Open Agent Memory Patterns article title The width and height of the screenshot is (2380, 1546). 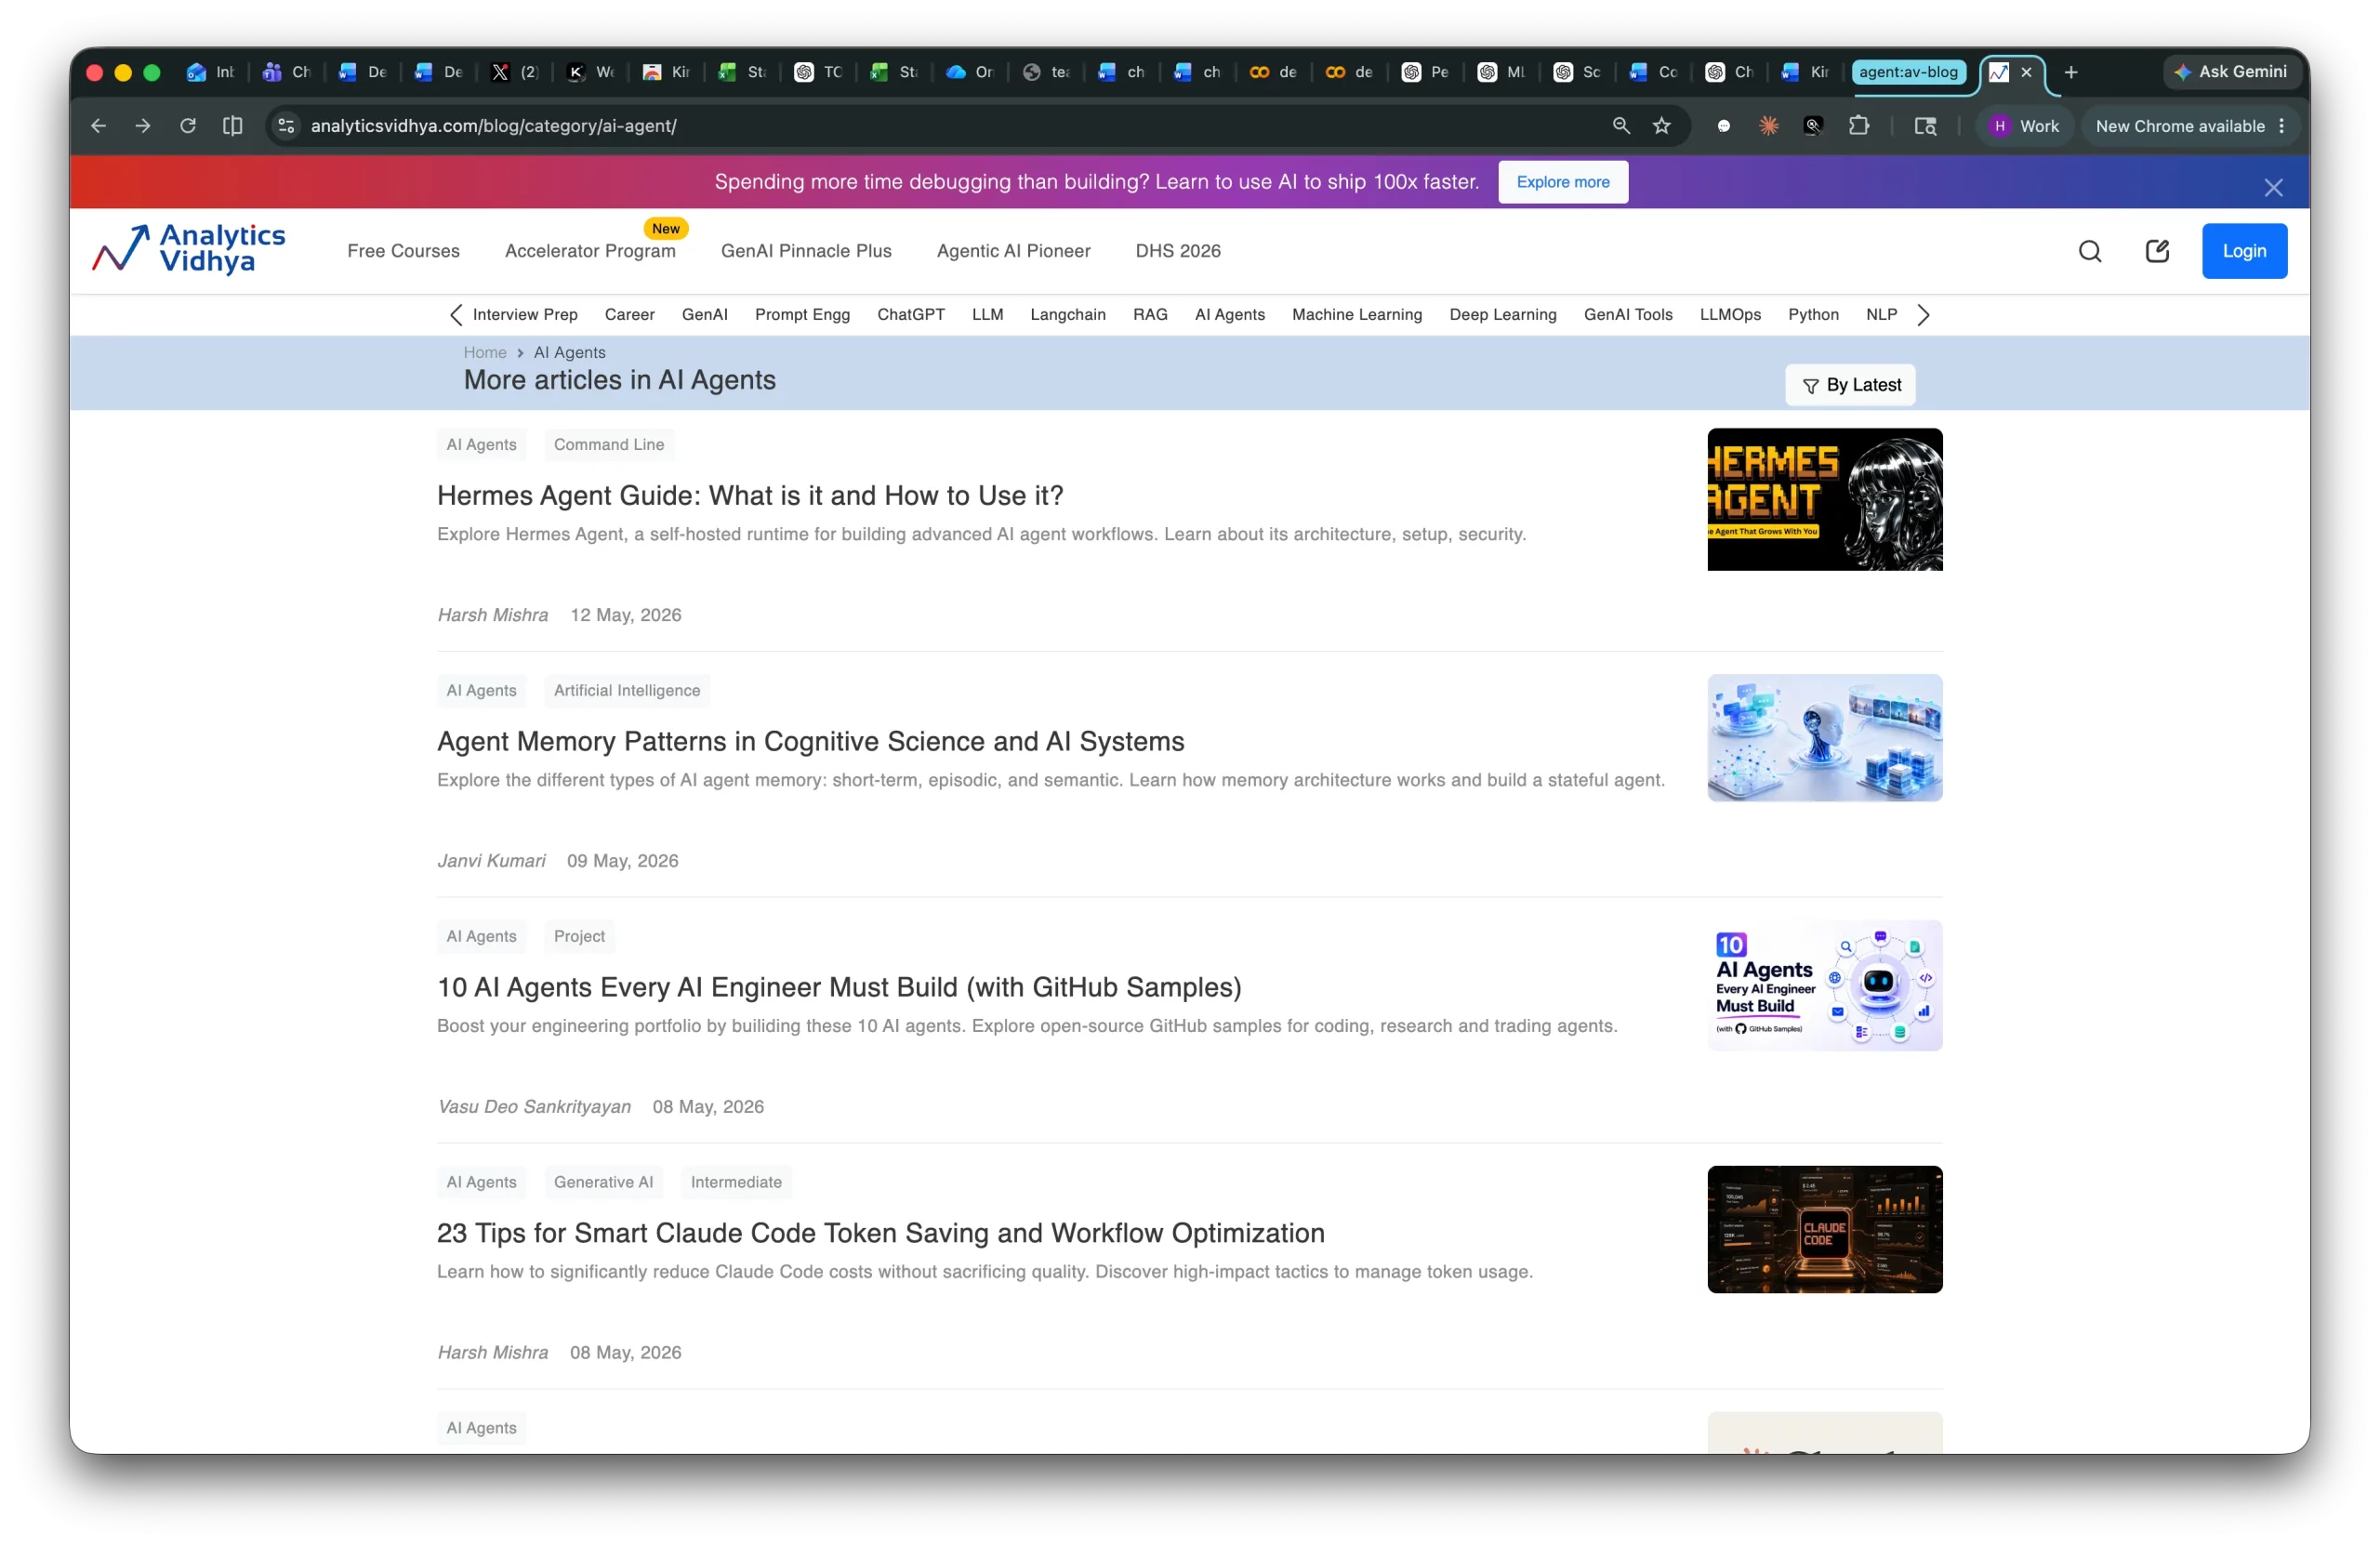tap(810, 742)
